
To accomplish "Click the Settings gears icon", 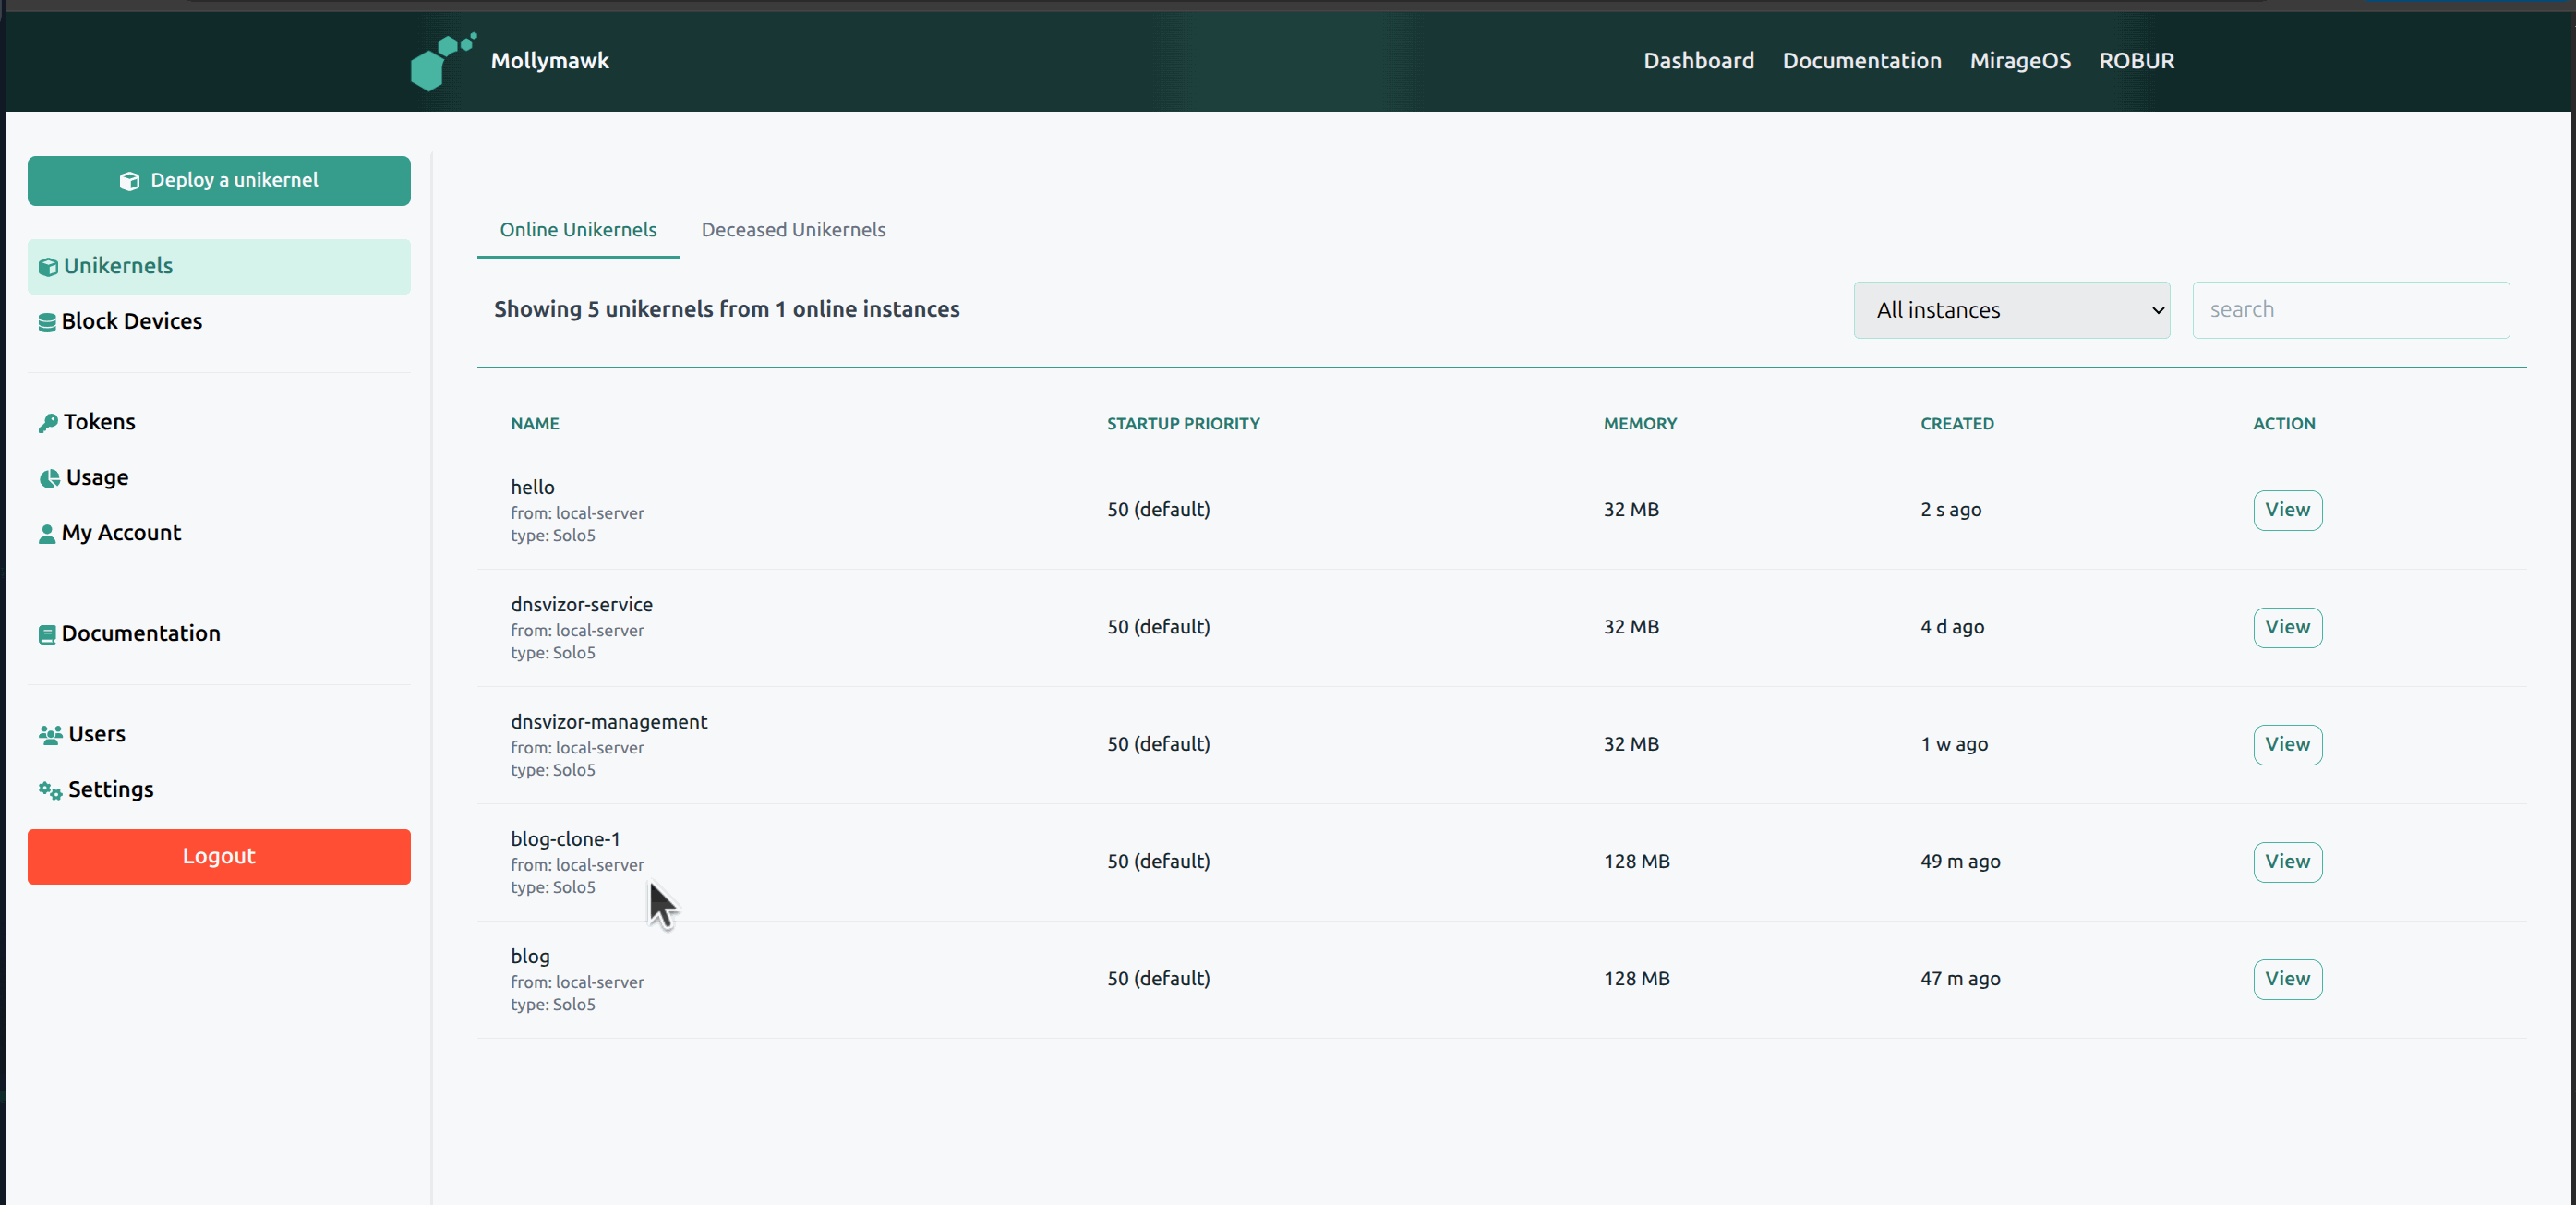I will pyautogui.click(x=50, y=790).
